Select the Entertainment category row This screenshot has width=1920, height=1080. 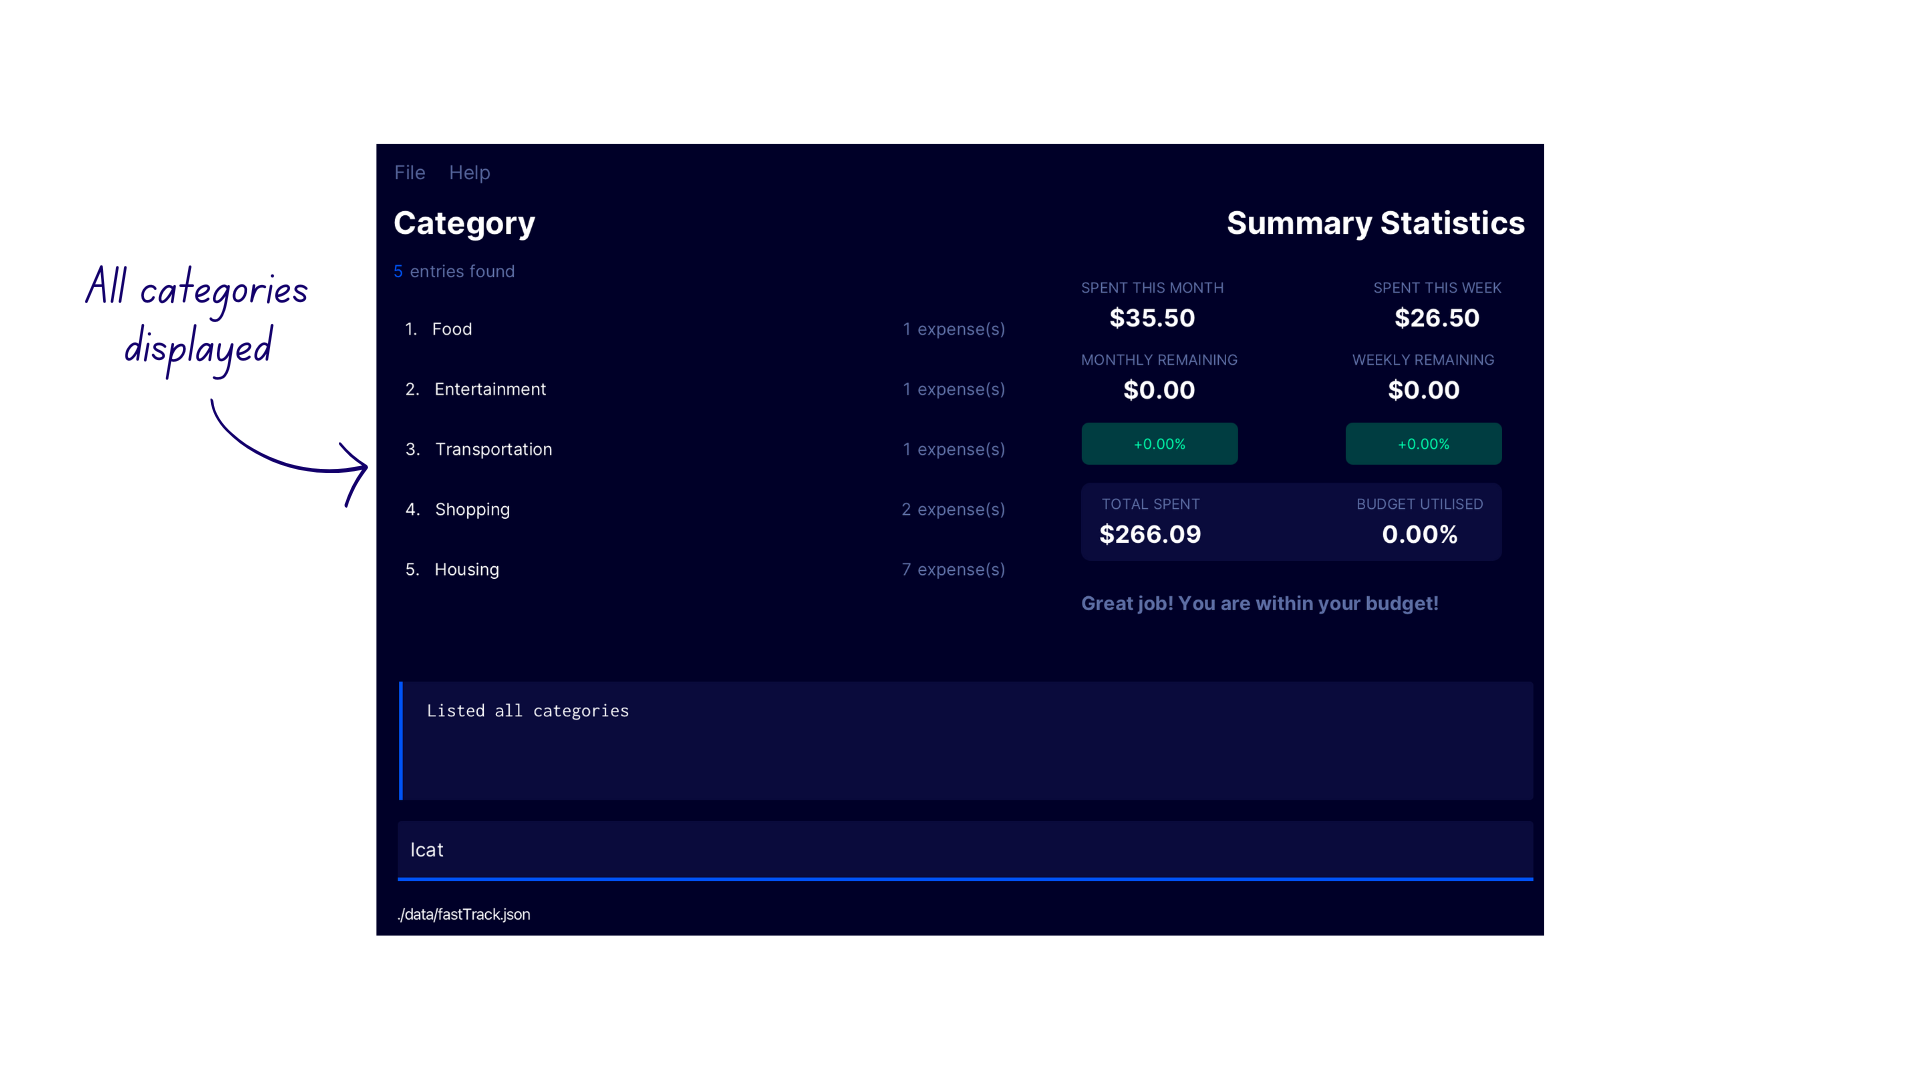[705, 389]
